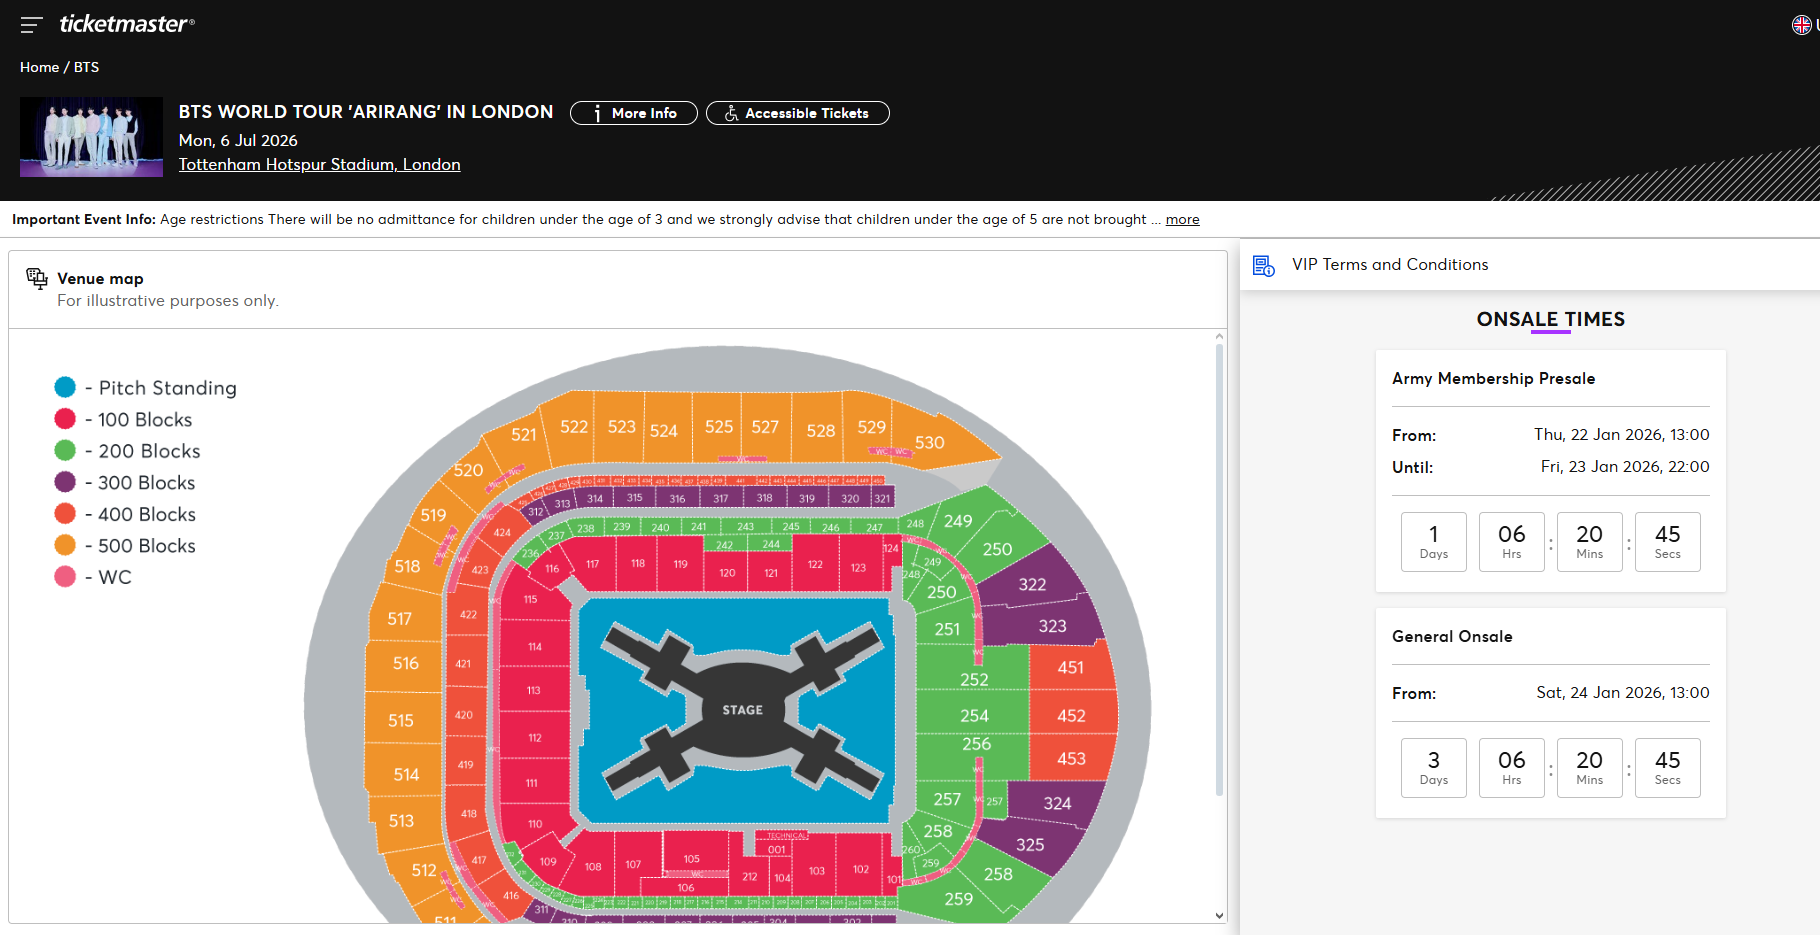Click the purple 300 Blocks legend dot
Viewport: 1820px width, 935px height.
pos(65,482)
